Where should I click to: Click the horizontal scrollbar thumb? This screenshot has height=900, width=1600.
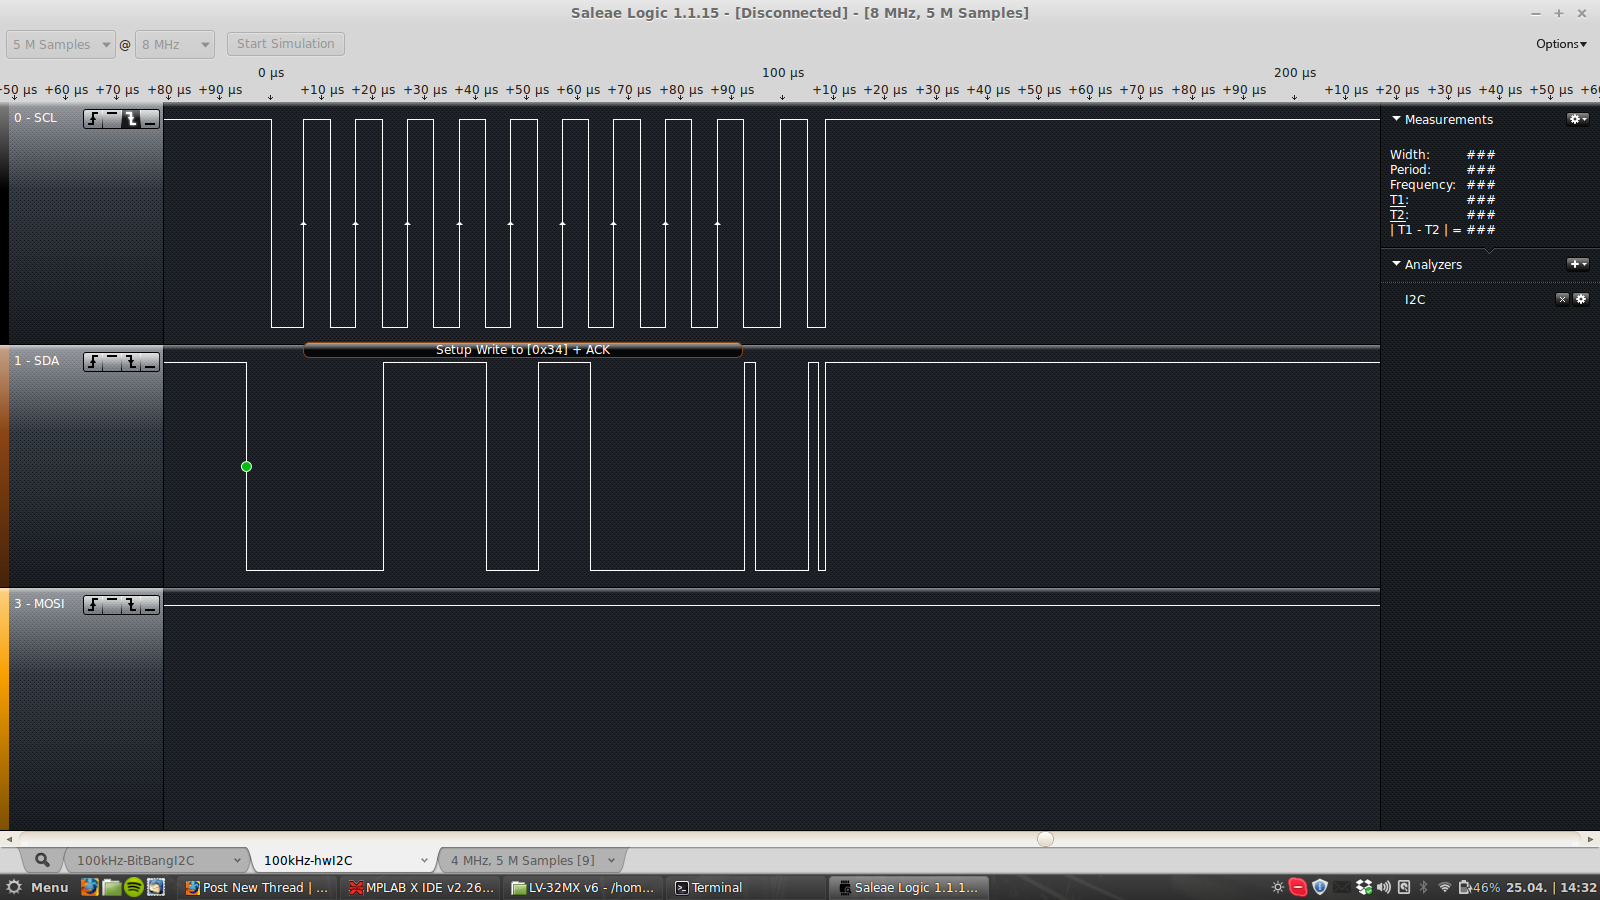click(x=1045, y=839)
